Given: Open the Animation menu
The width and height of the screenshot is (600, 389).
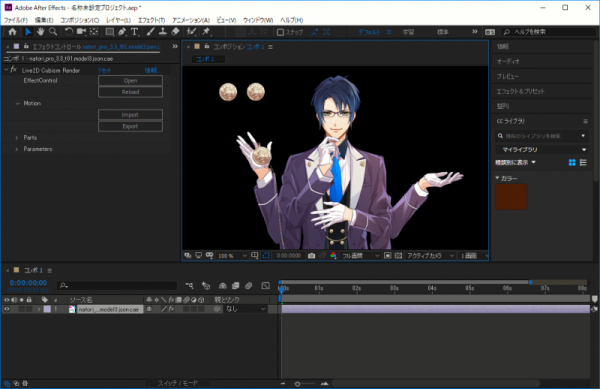Looking at the screenshot, I should pyautogui.click(x=191, y=20).
